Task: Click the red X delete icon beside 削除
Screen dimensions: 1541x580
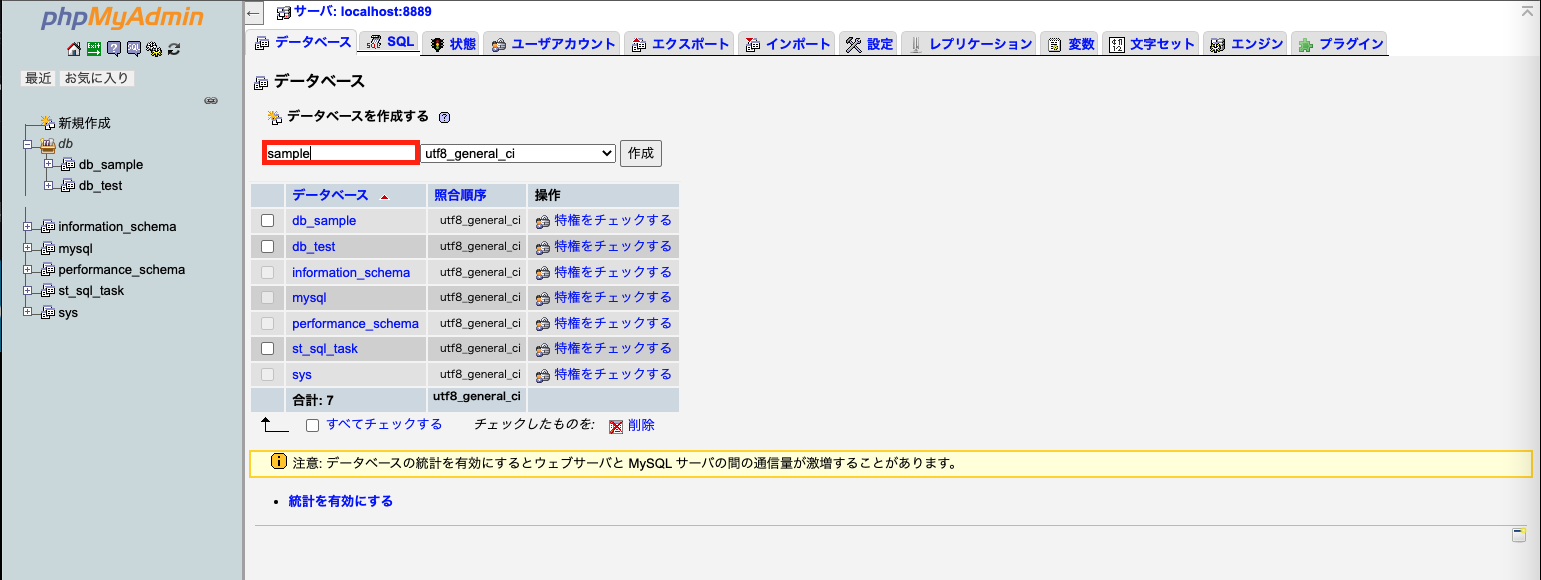Action: (614, 424)
